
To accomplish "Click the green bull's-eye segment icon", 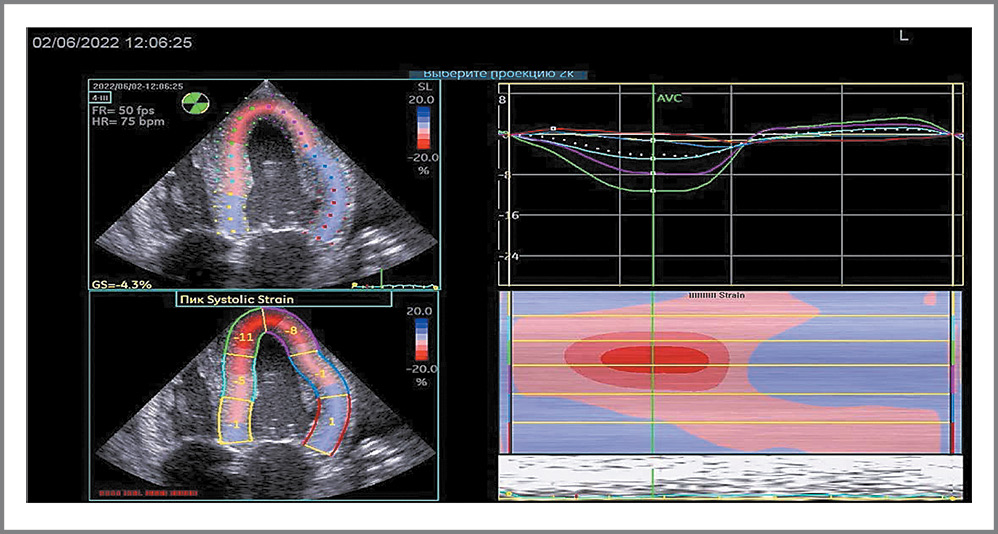I will click(196, 104).
